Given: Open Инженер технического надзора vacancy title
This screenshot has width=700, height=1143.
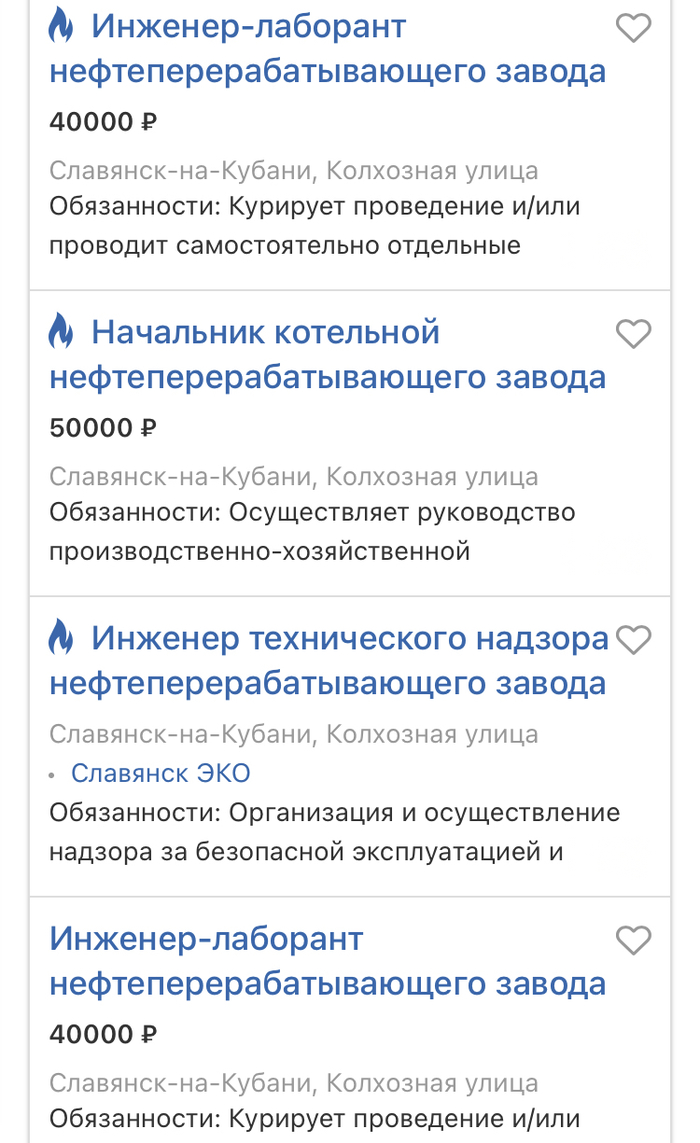Looking at the screenshot, I should [327, 661].
